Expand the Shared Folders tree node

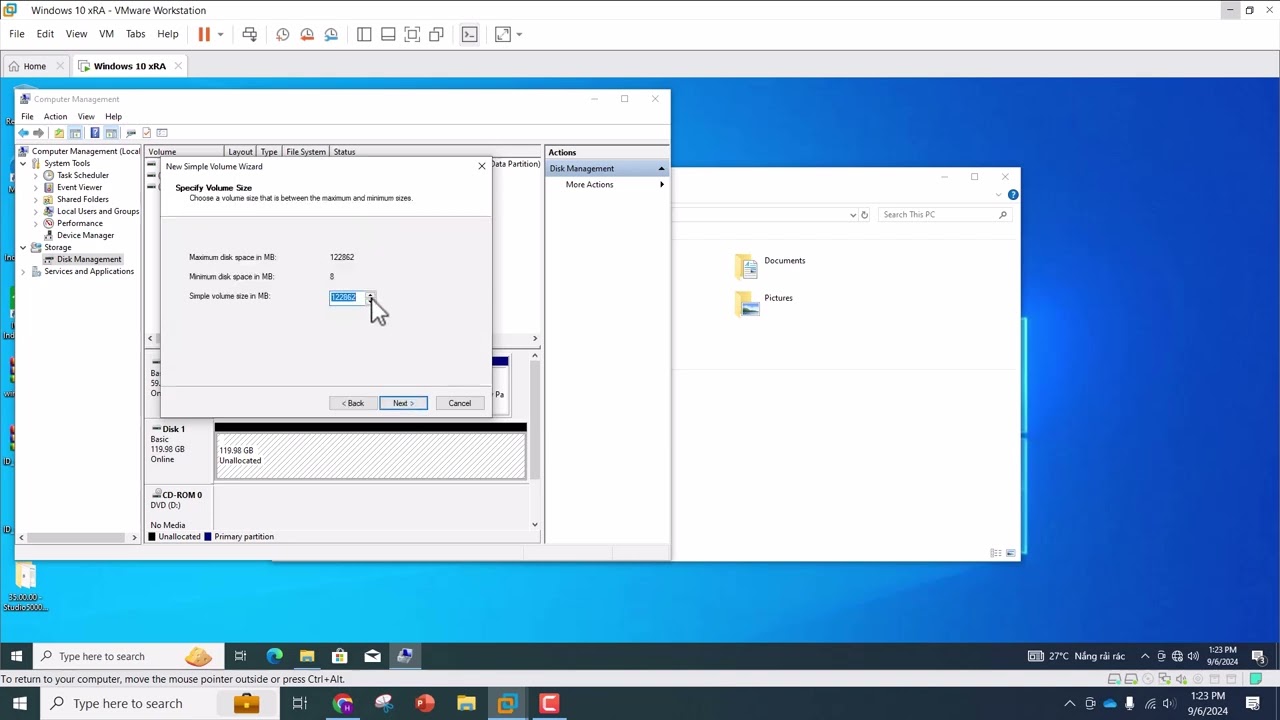[x=36, y=199]
